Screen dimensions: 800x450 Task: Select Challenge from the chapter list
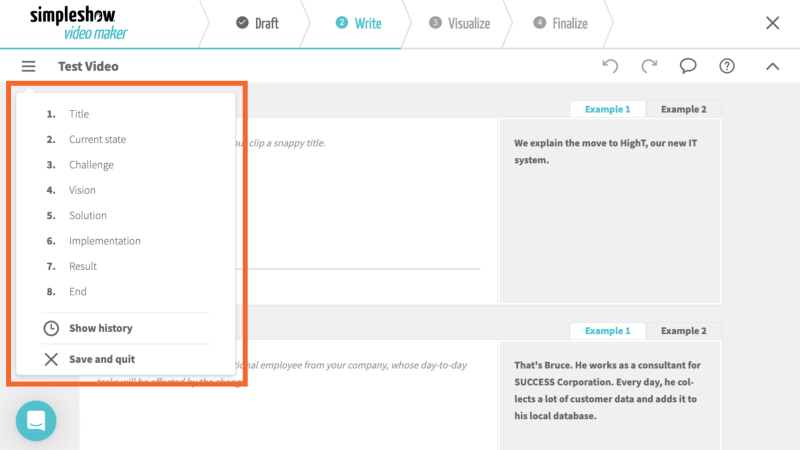tap(91, 165)
